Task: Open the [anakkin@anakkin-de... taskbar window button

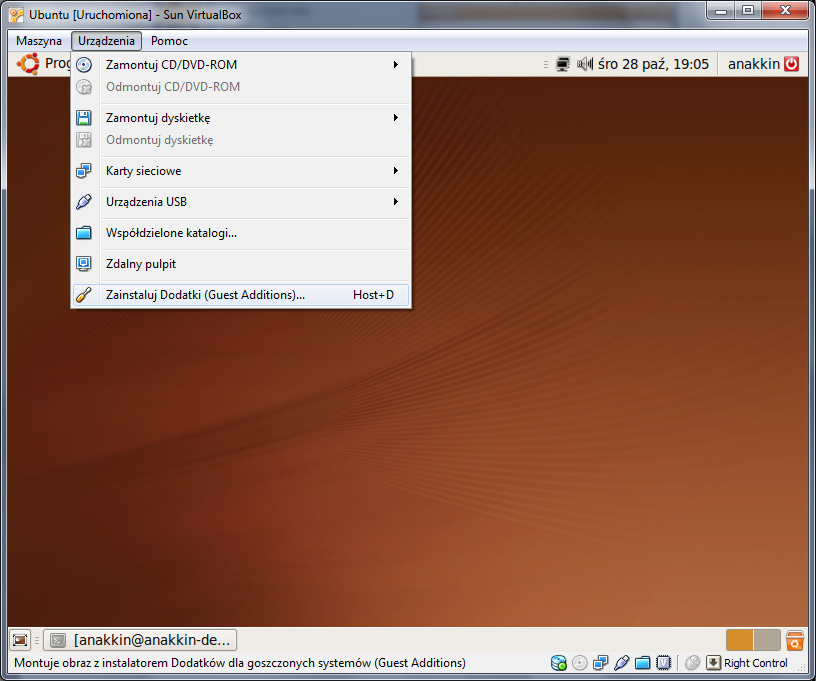Action: [140, 640]
